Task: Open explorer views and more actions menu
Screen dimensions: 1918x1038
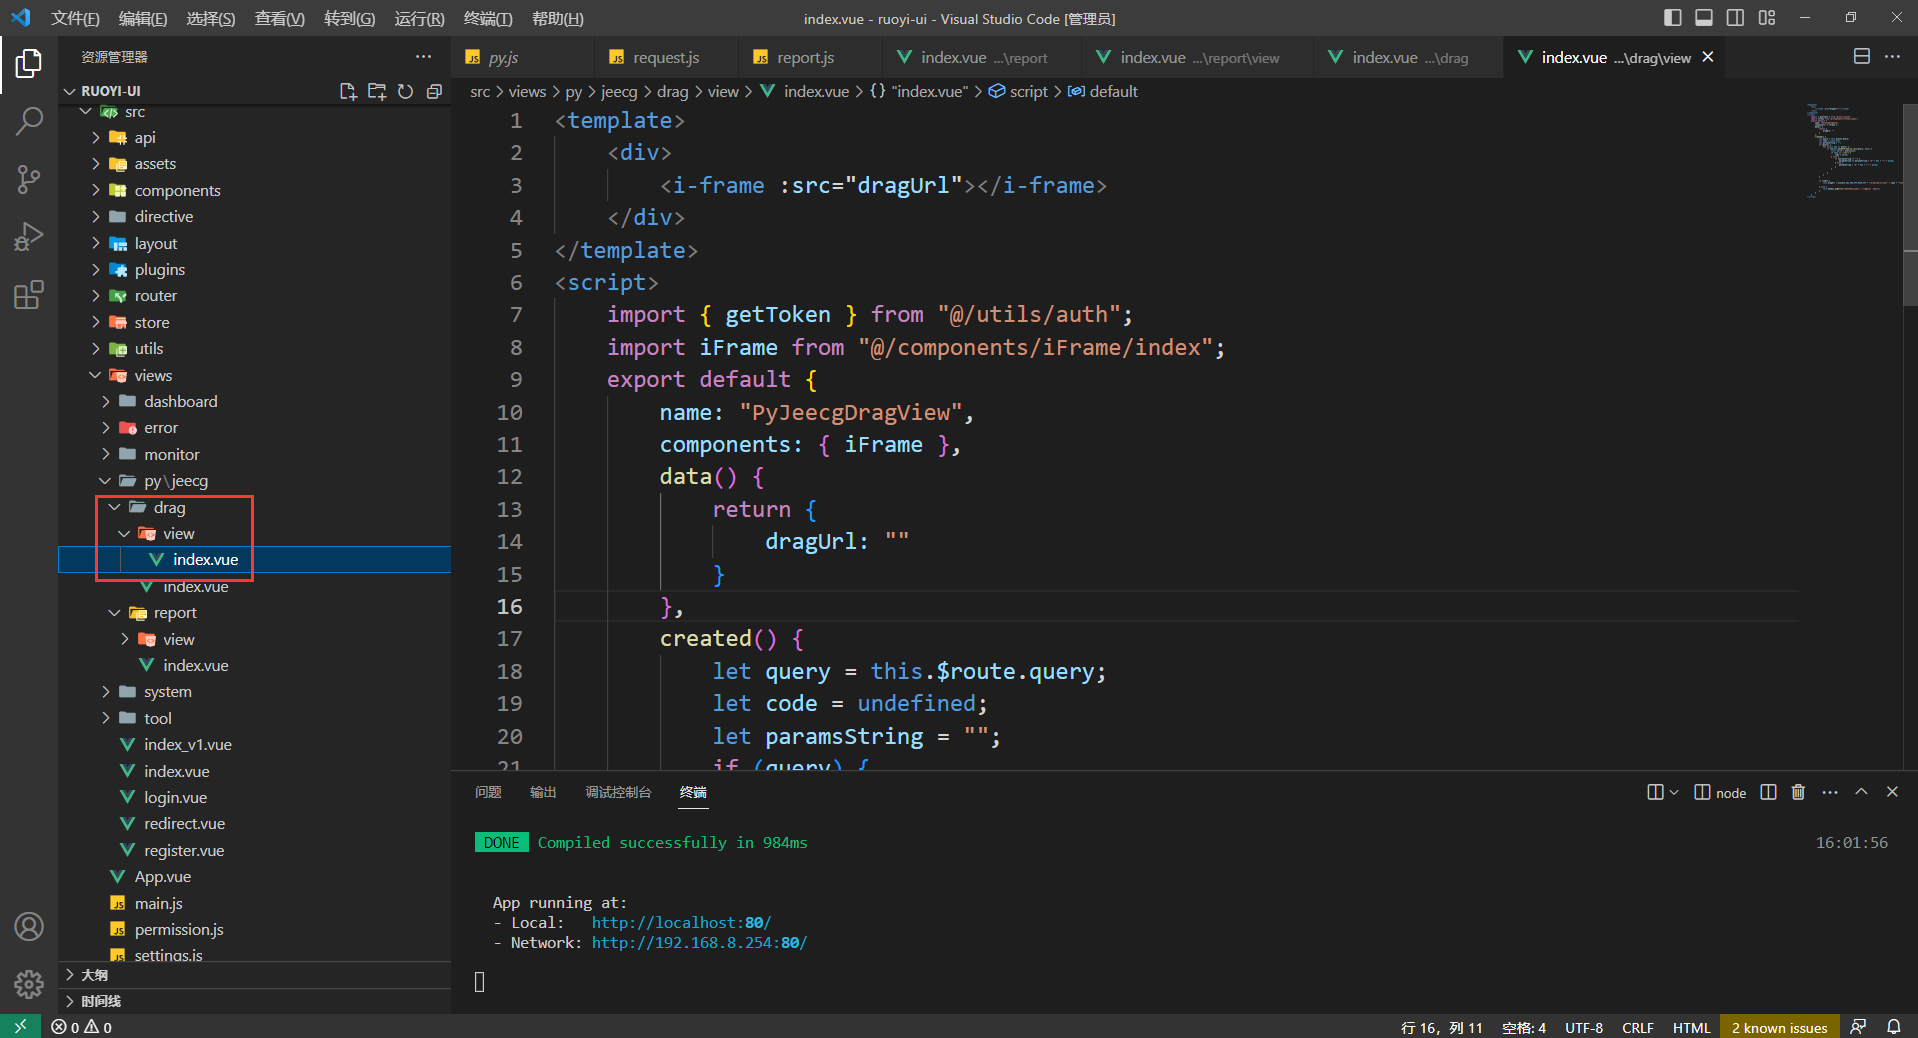Action: click(x=424, y=57)
